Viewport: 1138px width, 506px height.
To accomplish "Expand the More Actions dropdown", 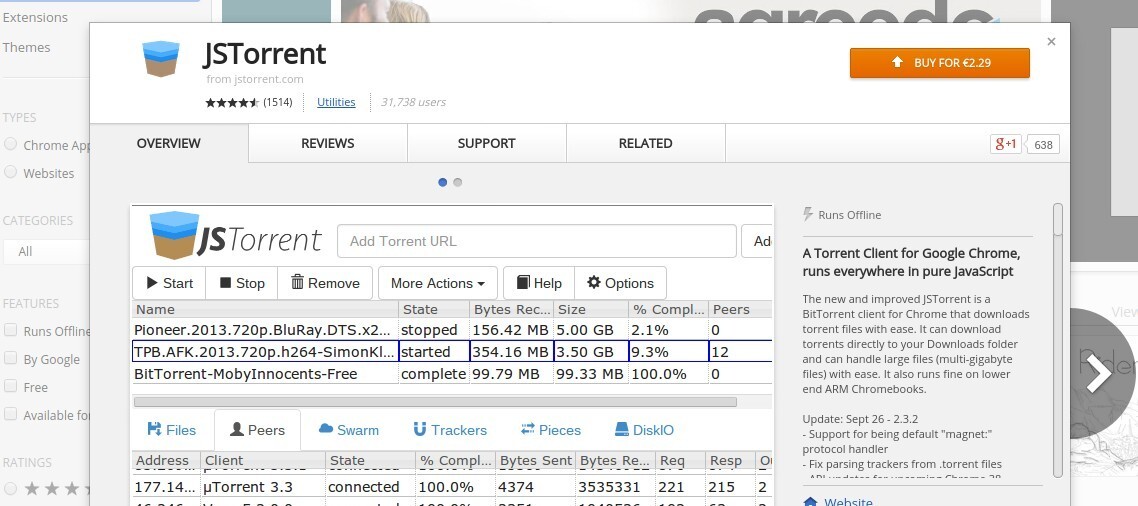I will (438, 283).
